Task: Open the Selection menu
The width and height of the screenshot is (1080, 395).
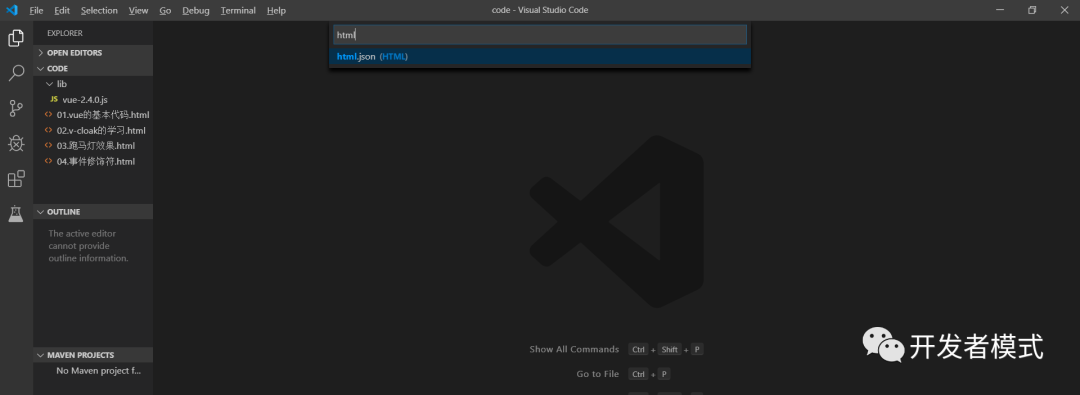Action: pos(99,10)
